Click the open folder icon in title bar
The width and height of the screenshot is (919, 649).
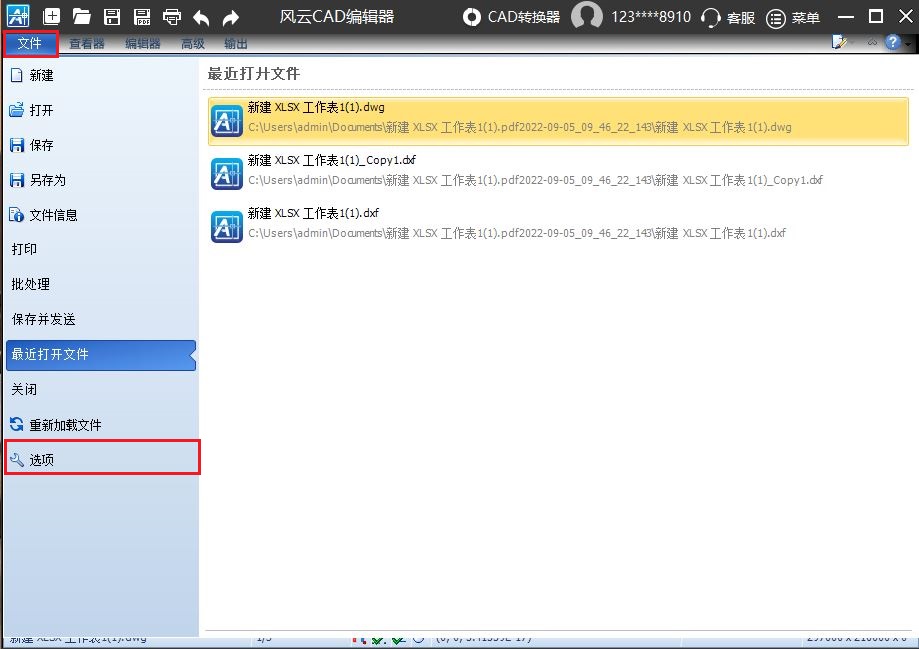click(x=81, y=17)
